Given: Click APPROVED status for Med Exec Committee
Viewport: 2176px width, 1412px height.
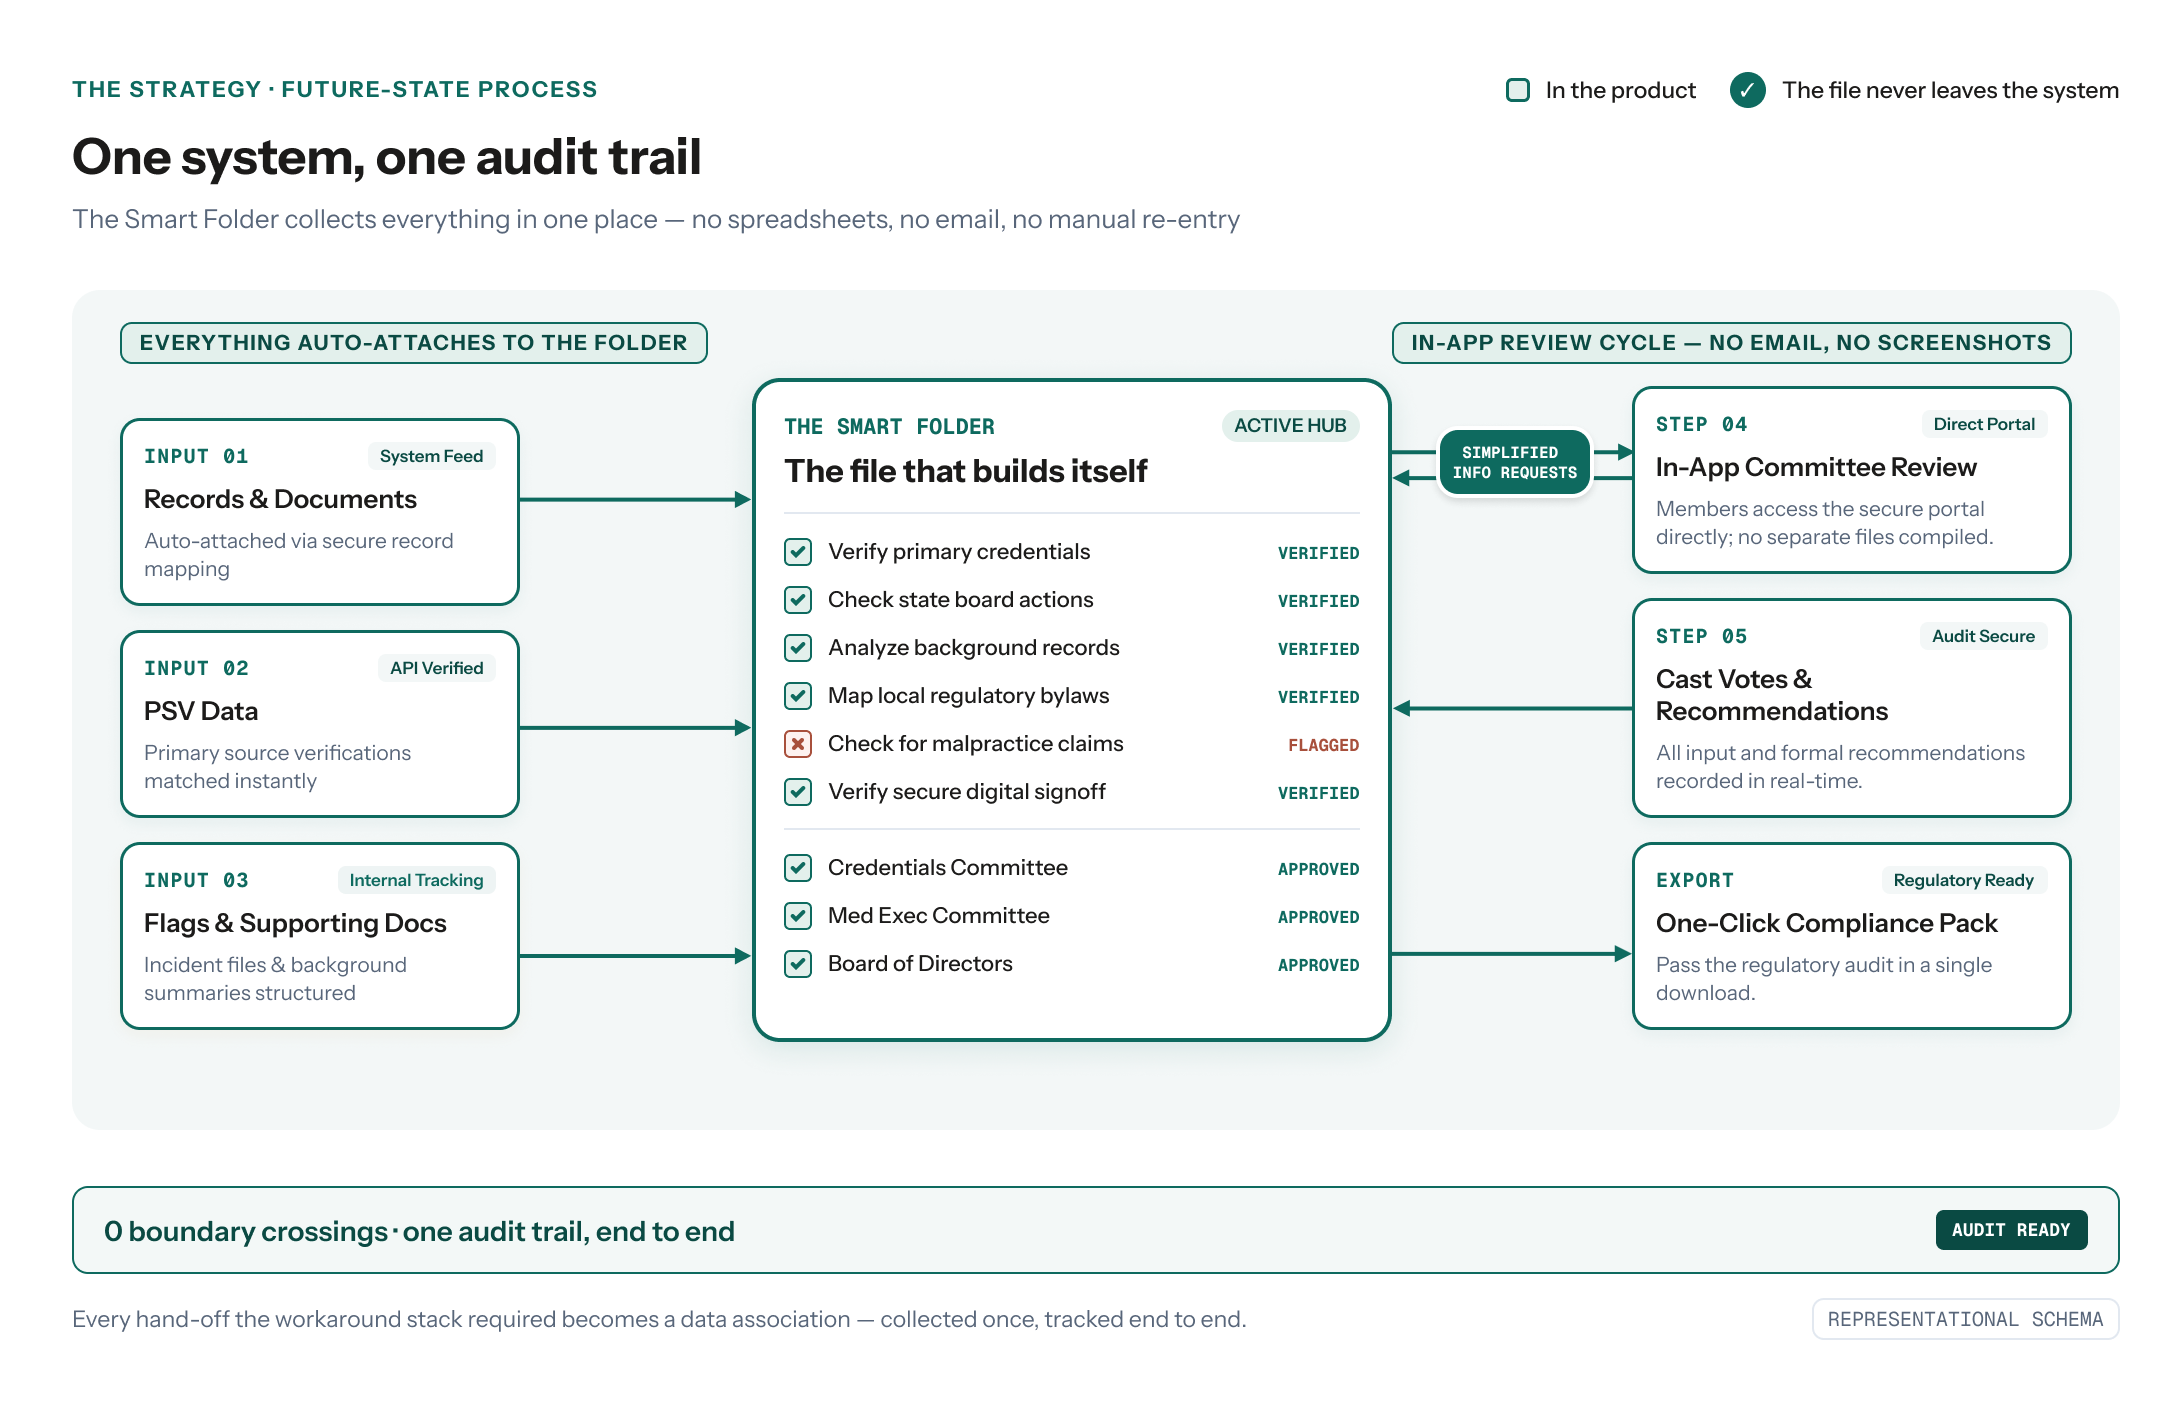Looking at the screenshot, I should click(x=1318, y=917).
